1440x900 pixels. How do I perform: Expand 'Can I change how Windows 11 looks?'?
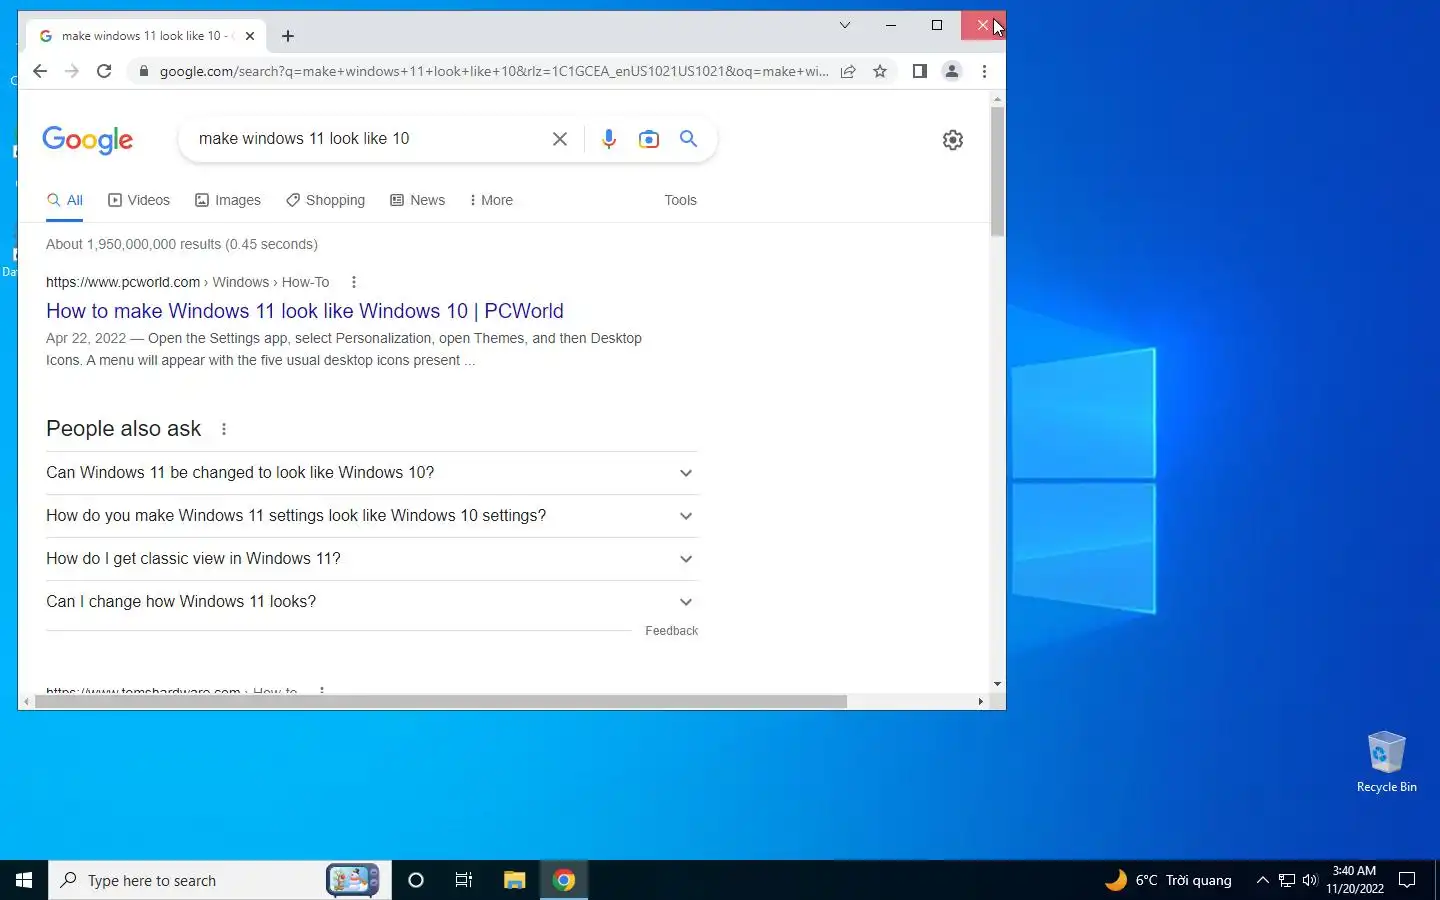(x=372, y=602)
